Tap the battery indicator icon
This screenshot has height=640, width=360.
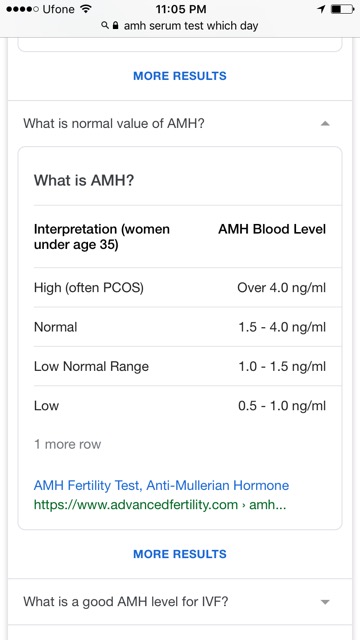point(342,9)
